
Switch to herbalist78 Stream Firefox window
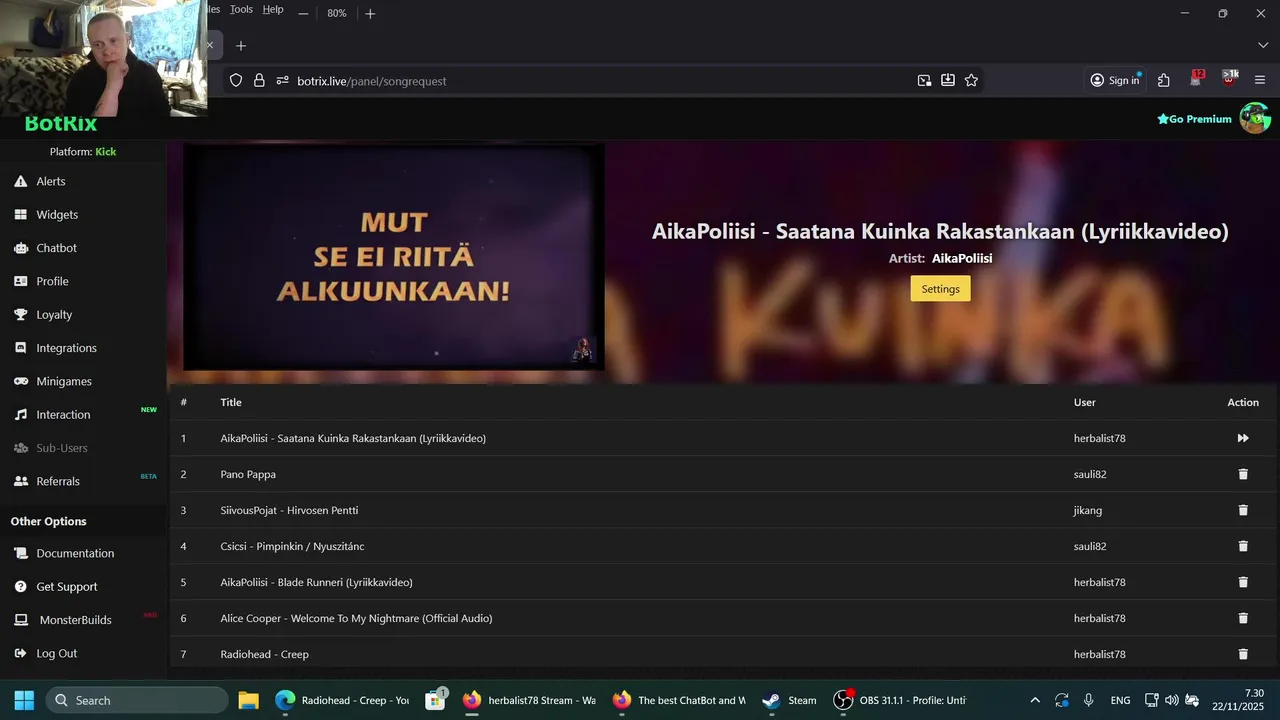click(529, 700)
